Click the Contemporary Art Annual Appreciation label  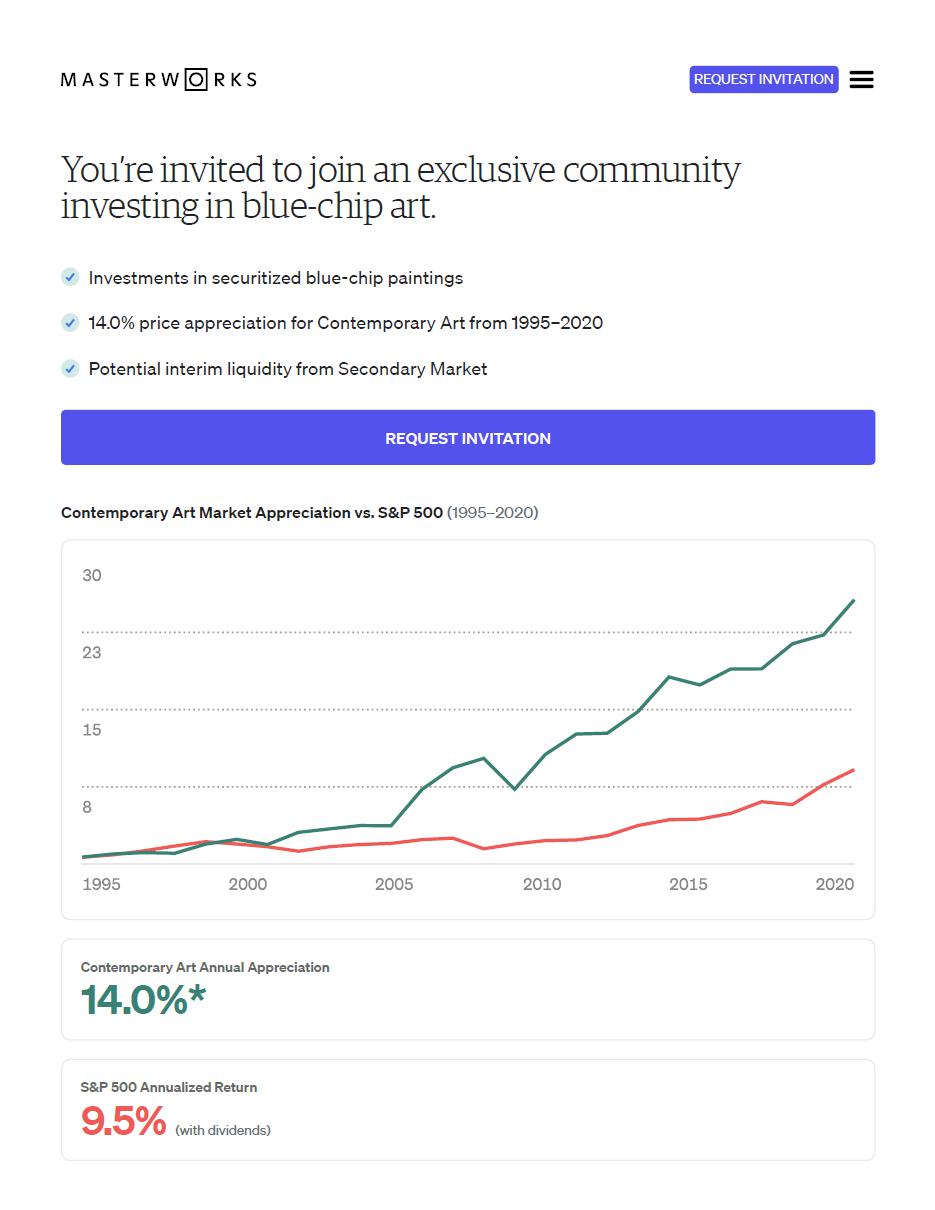[x=205, y=967]
